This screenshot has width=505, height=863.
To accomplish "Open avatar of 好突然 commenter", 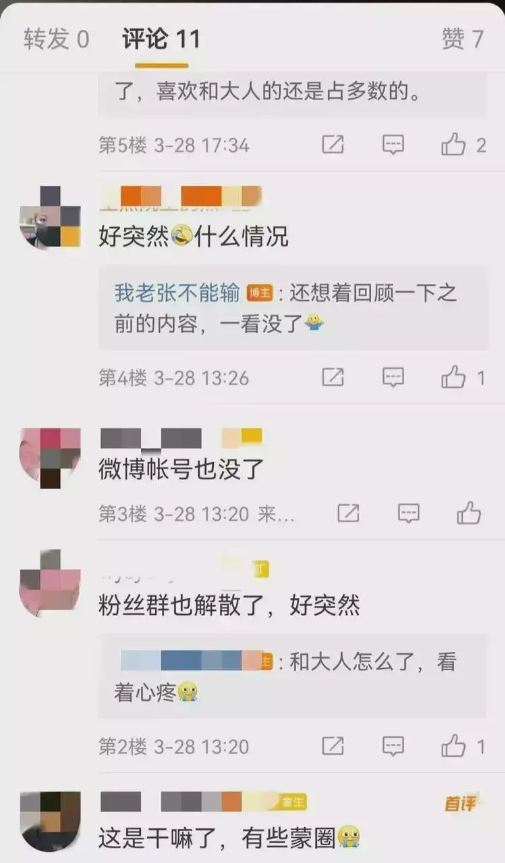I will 50,217.
